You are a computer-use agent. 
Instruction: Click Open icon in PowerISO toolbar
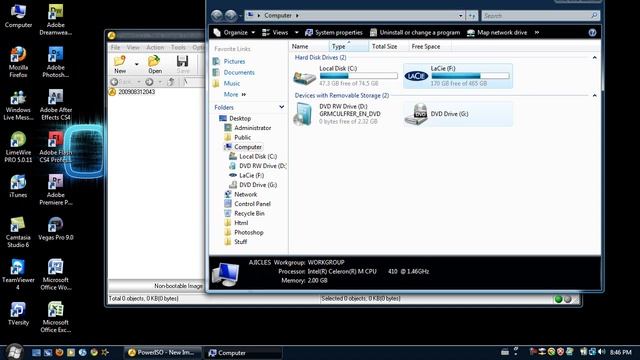point(155,64)
